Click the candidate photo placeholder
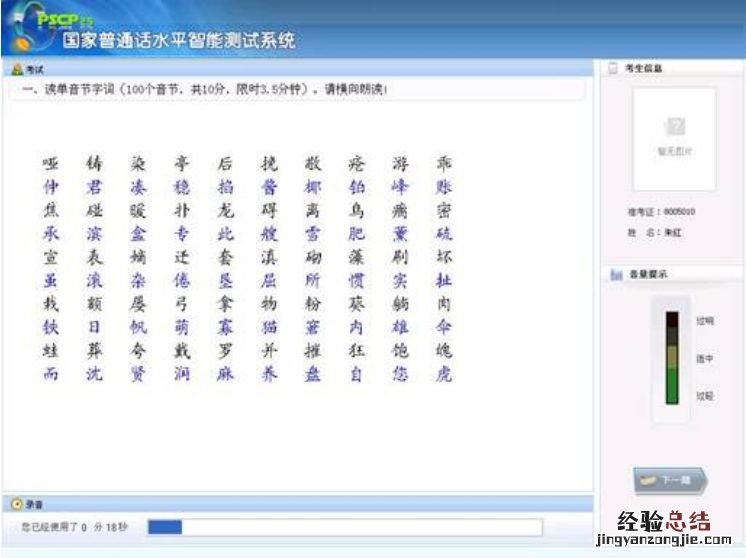The image size is (746, 558). [674, 139]
